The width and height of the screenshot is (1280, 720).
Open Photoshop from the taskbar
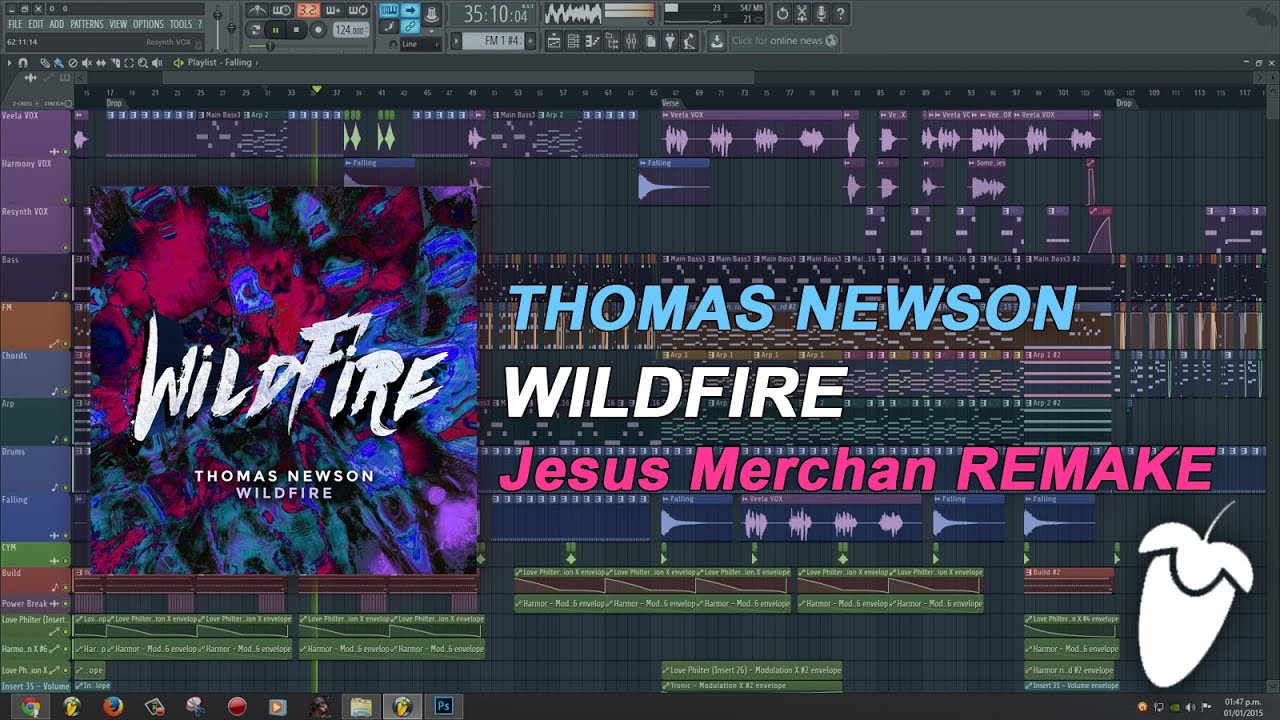tap(443, 707)
